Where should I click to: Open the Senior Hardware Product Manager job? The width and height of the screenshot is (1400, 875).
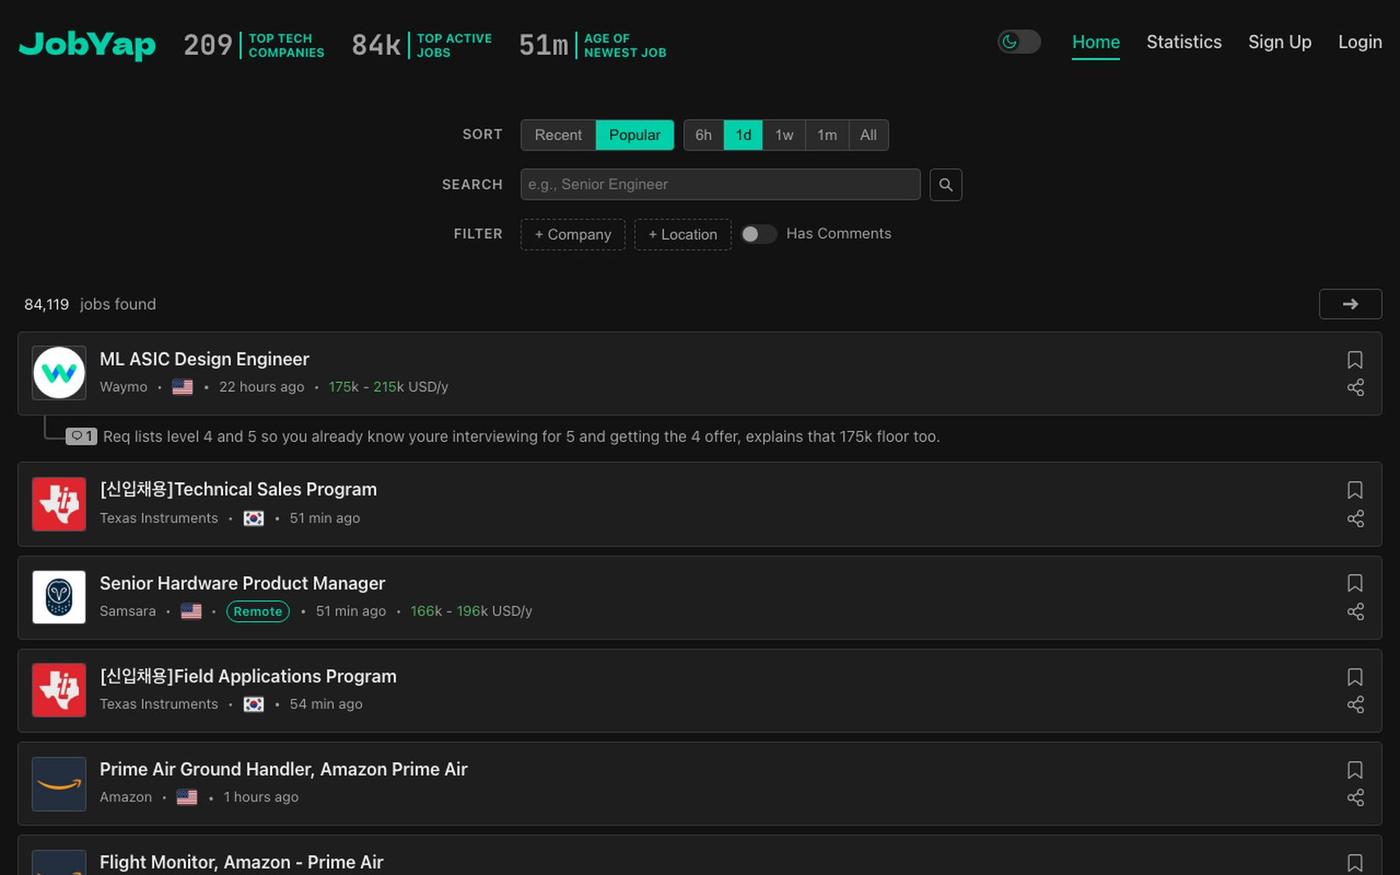(x=242, y=583)
